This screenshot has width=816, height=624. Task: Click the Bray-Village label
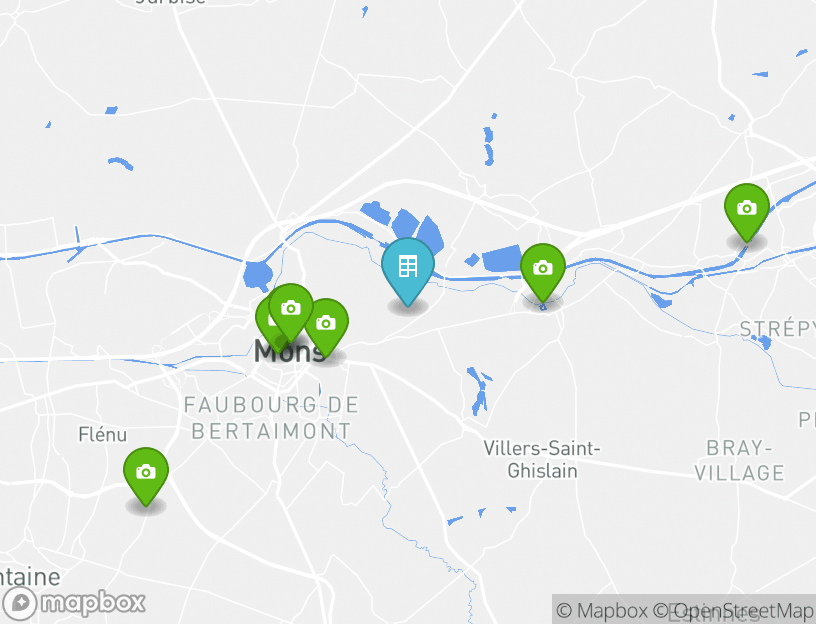(739, 461)
